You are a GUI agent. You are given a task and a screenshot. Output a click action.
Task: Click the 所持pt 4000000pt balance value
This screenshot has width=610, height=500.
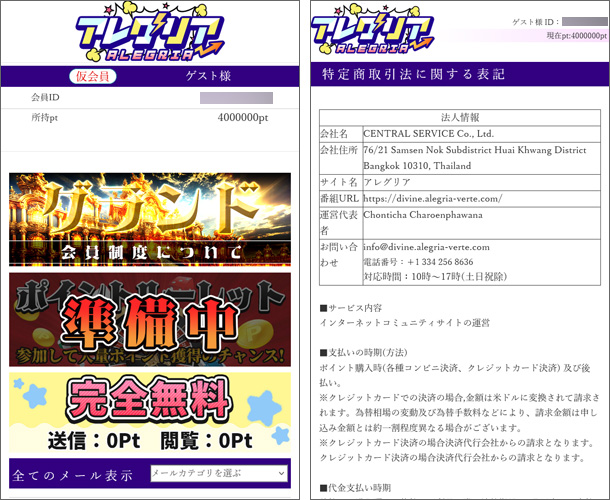coord(242,117)
